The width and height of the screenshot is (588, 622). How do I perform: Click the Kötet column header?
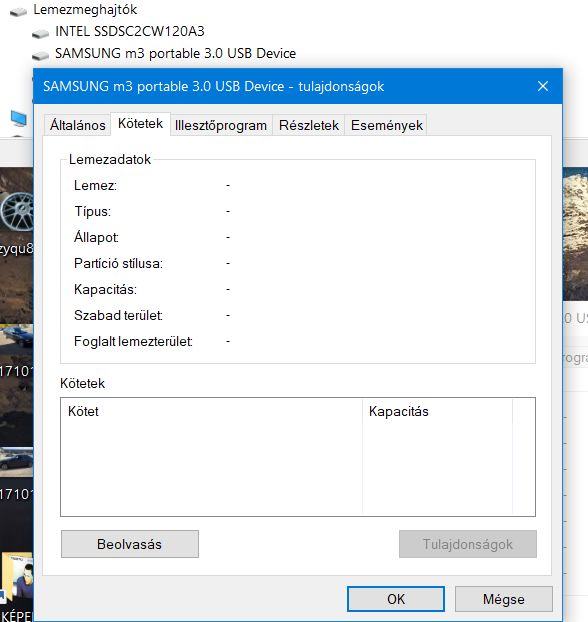211,411
